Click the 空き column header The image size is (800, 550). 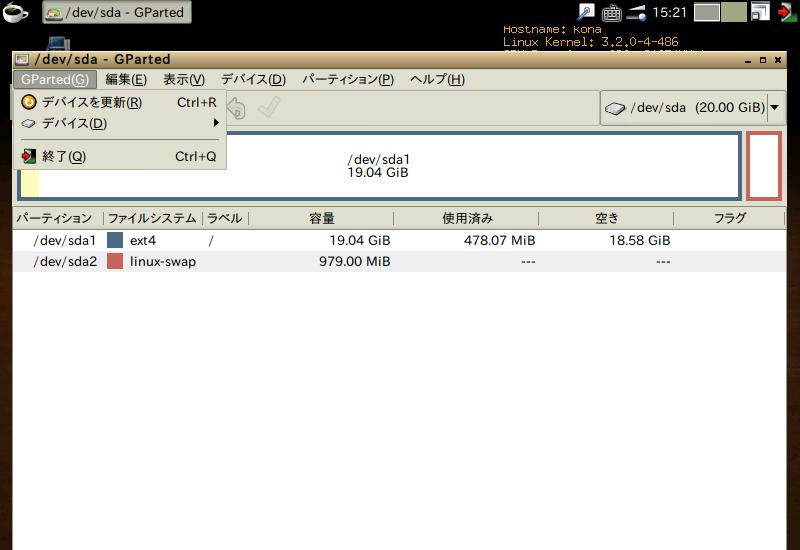click(x=607, y=218)
